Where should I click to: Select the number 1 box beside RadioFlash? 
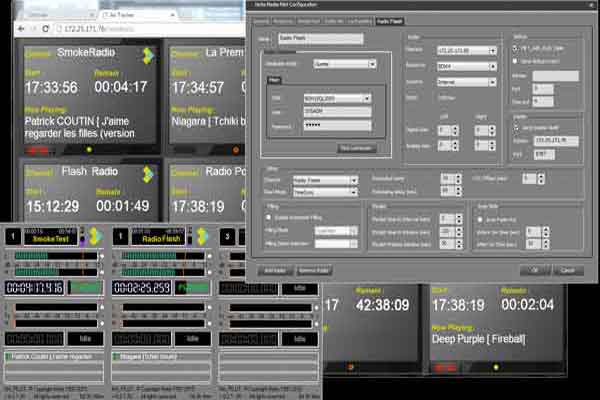coord(121,236)
